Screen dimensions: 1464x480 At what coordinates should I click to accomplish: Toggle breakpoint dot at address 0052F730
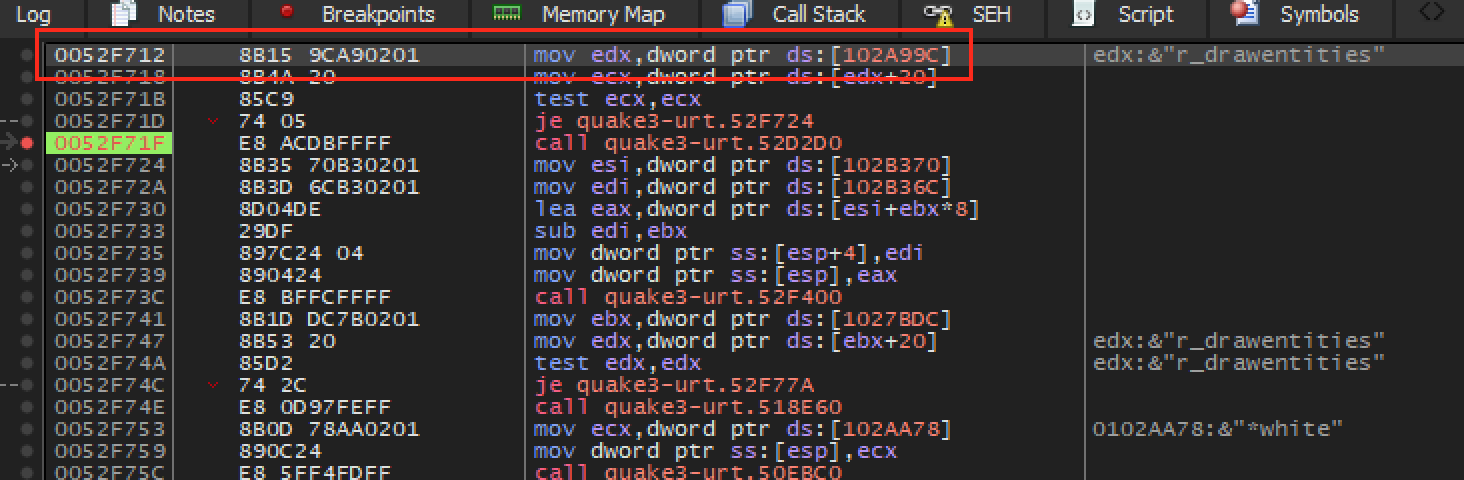pos(28,209)
